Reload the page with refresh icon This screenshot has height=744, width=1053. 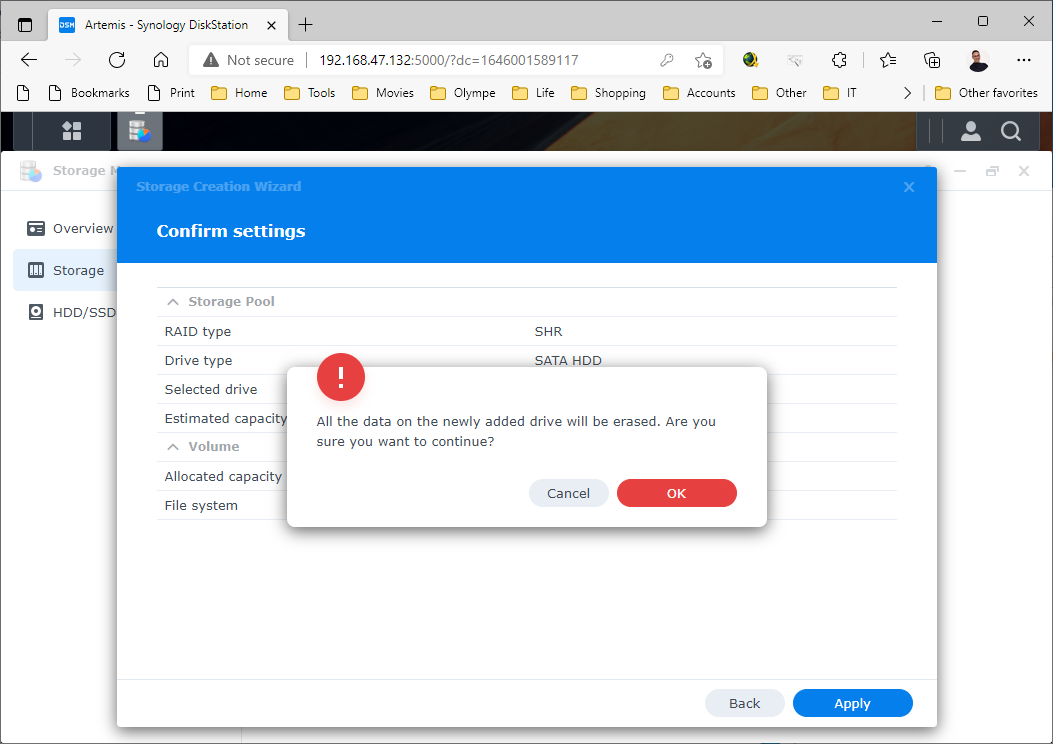117,60
